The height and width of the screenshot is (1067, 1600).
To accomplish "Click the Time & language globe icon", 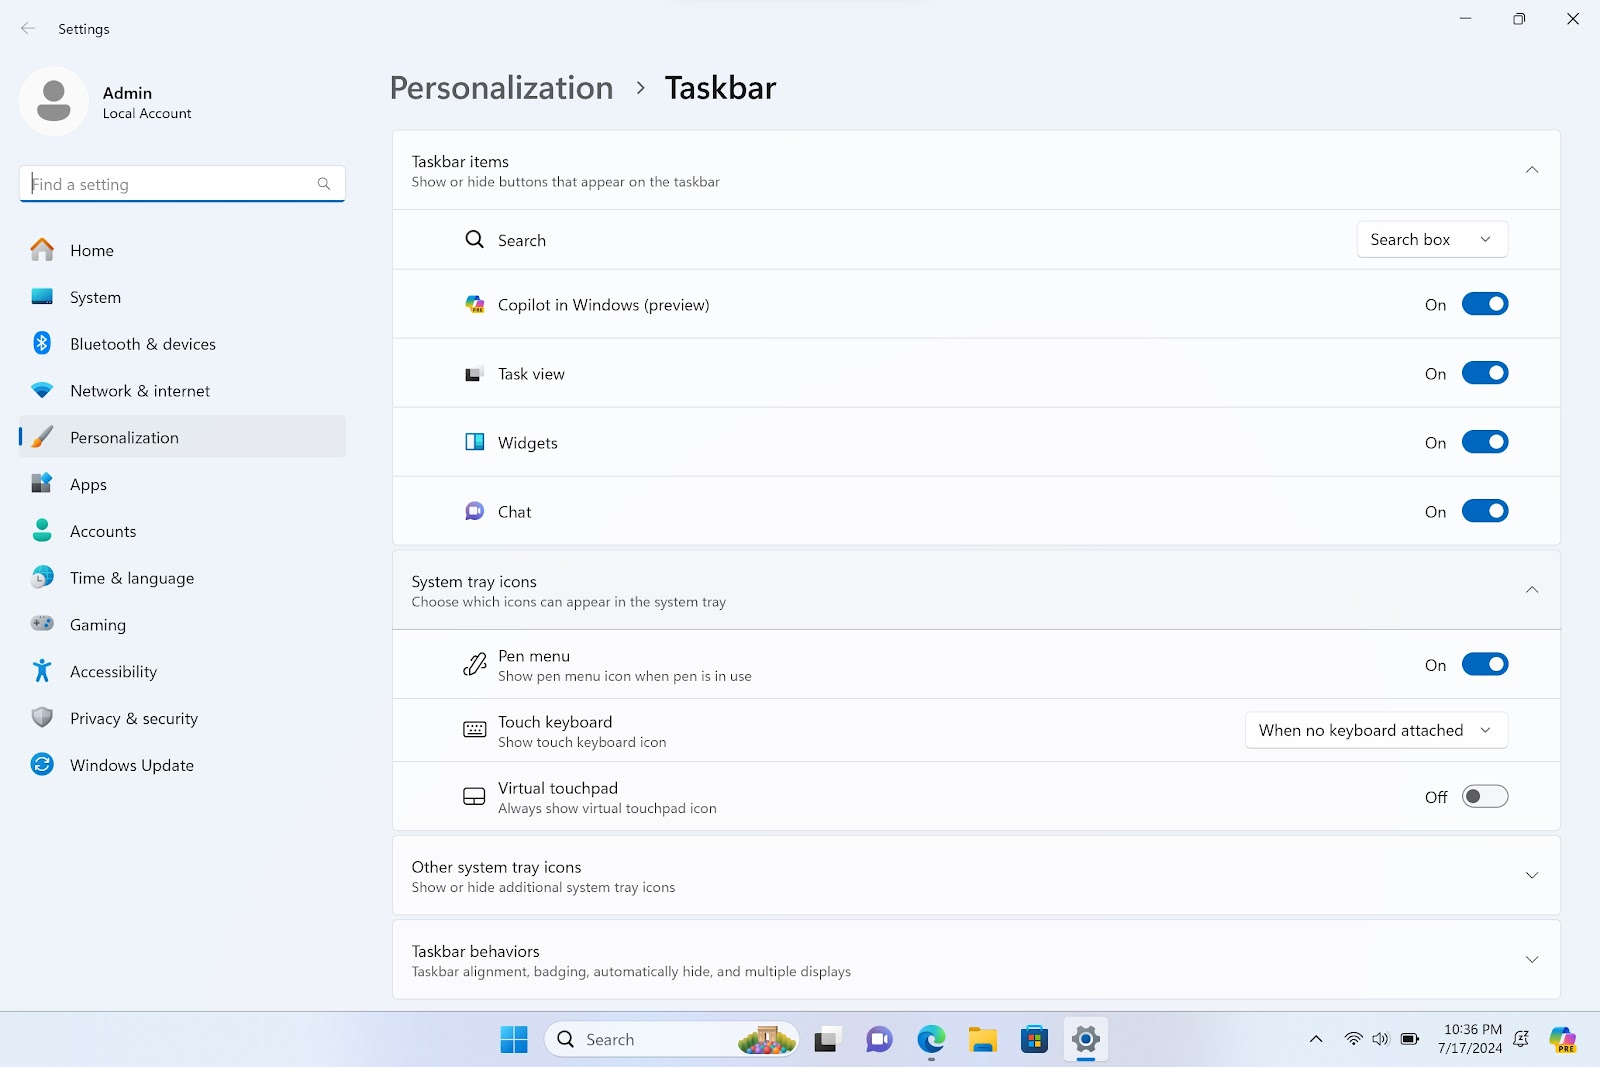I will (x=42, y=577).
